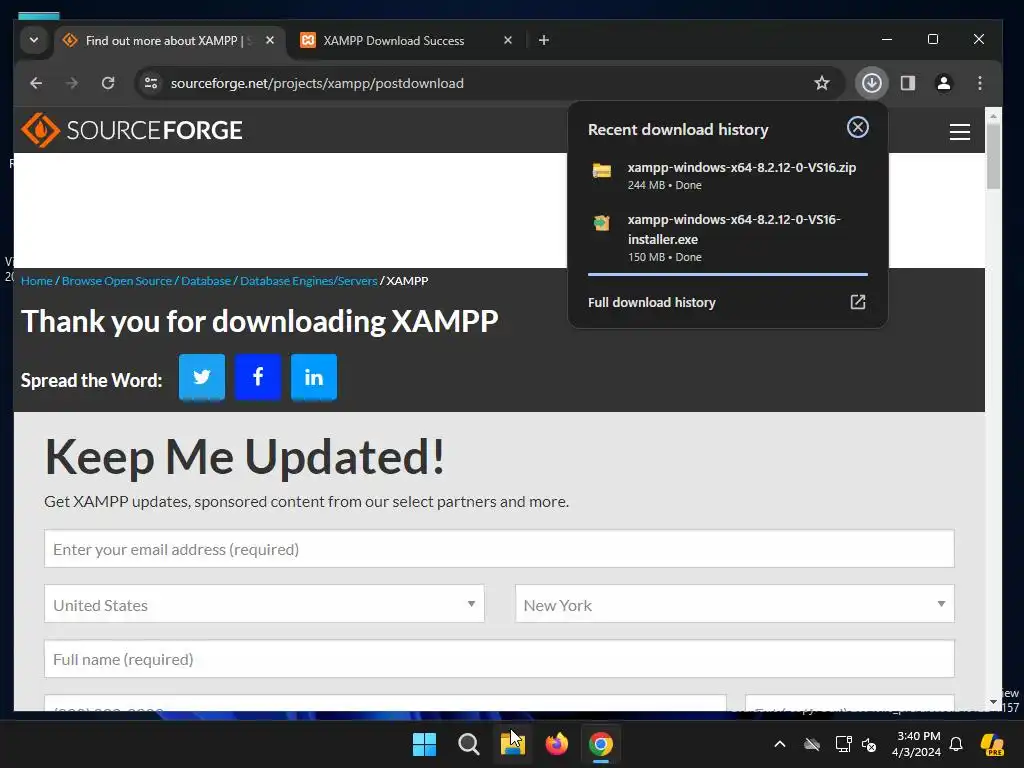The height and width of the screenshot is (768, 1024).
Task: Open the network display tray icon
Action: click(x=843, y=744)
